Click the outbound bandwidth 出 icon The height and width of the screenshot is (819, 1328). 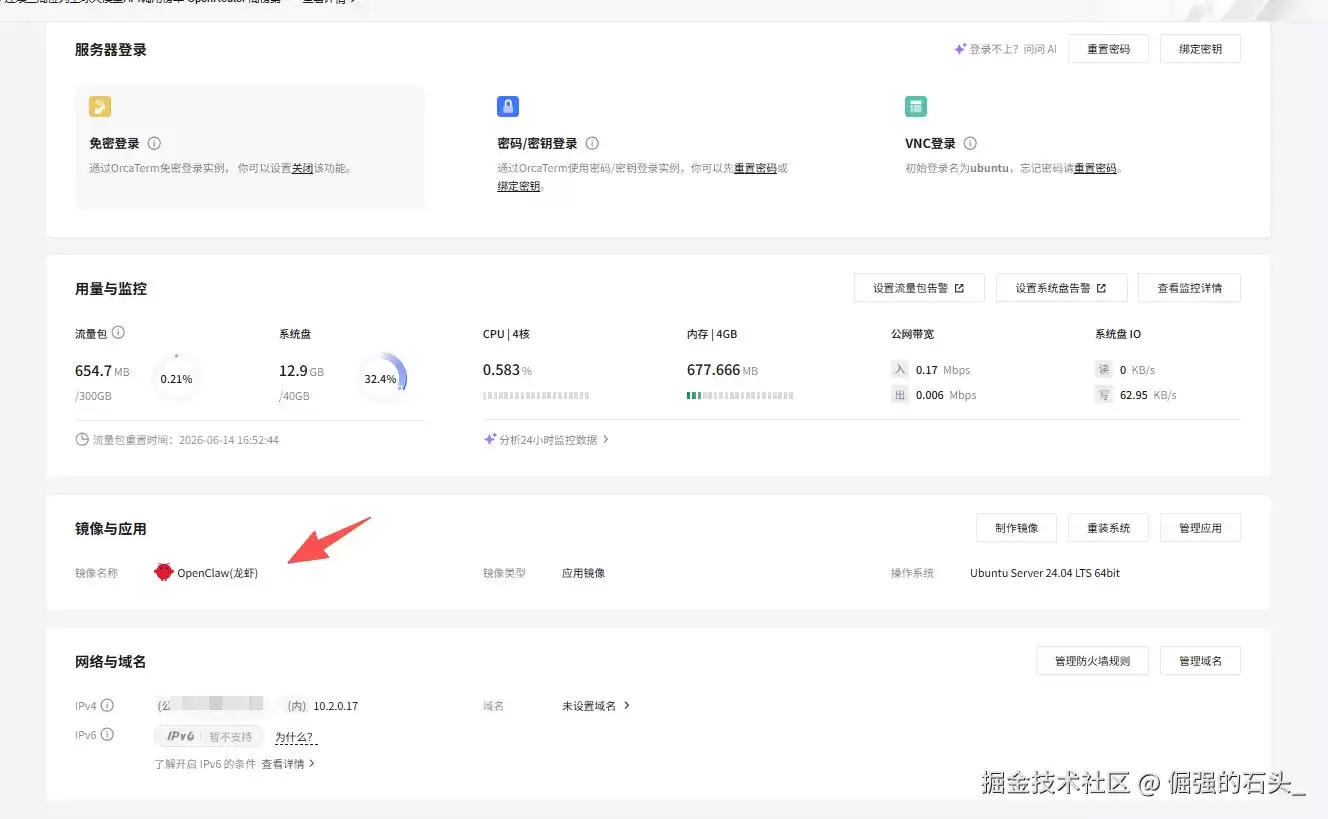(x=900, y=395)
